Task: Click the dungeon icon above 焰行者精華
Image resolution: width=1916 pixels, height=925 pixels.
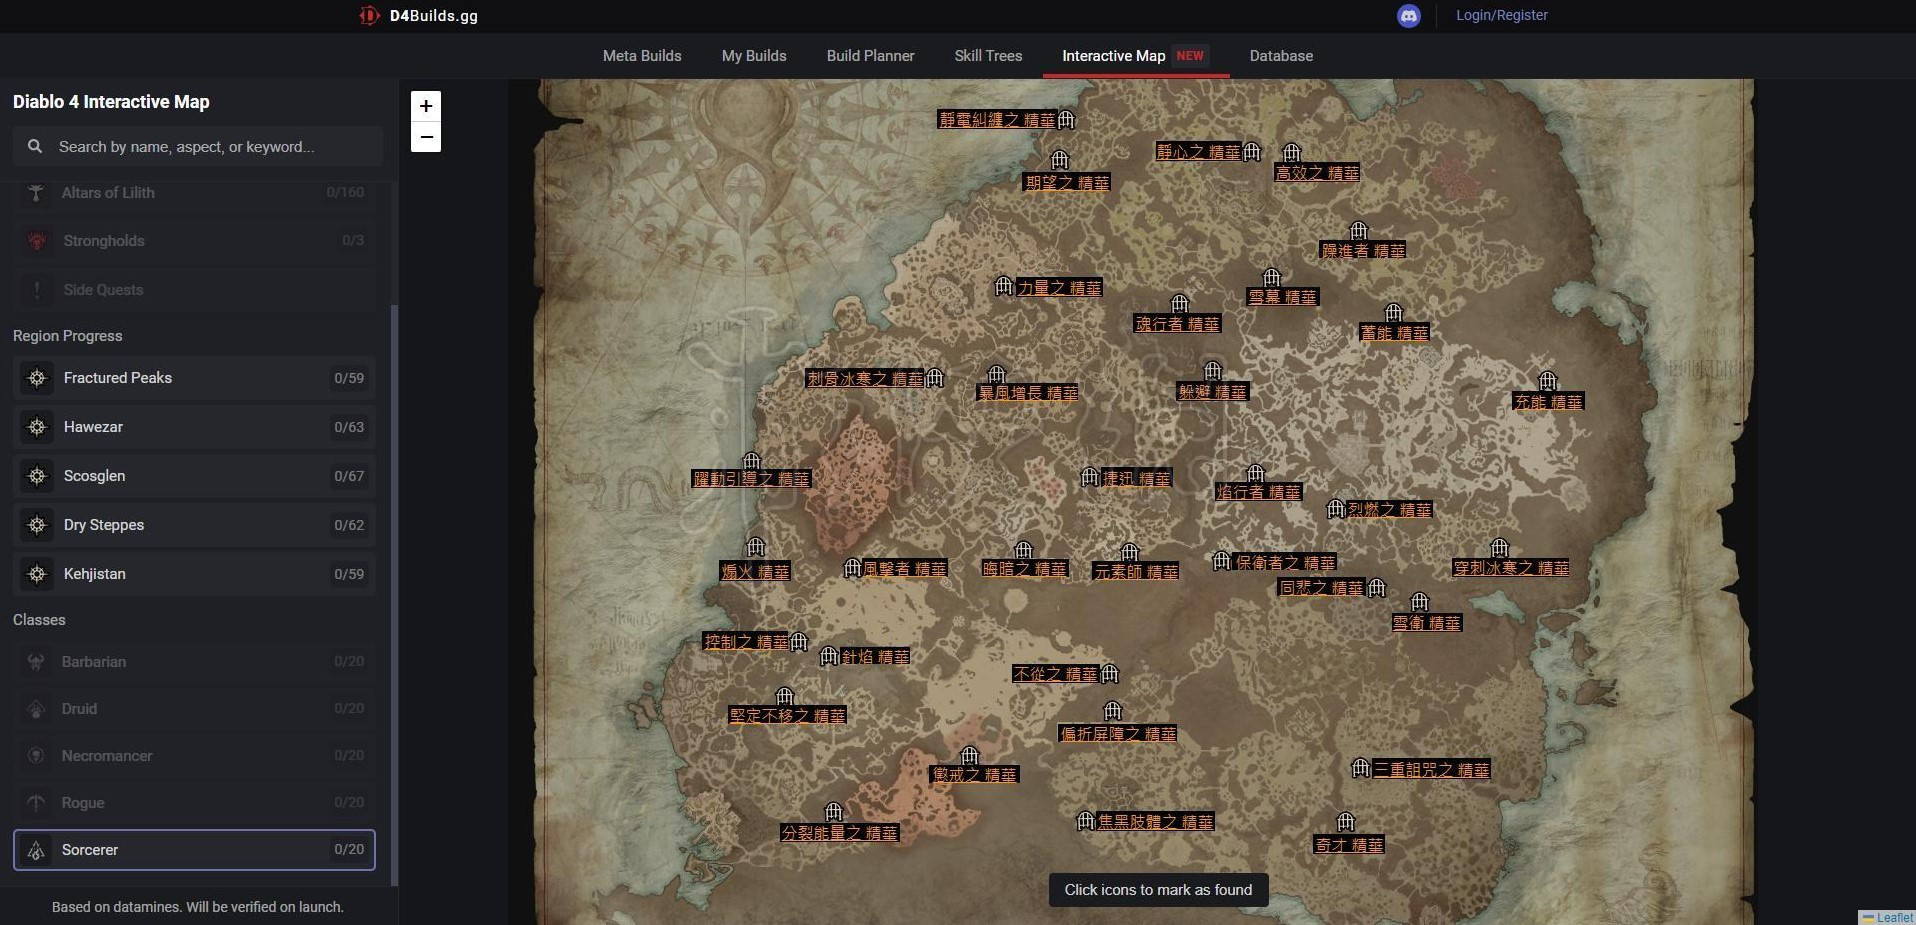Action: 1256,473
